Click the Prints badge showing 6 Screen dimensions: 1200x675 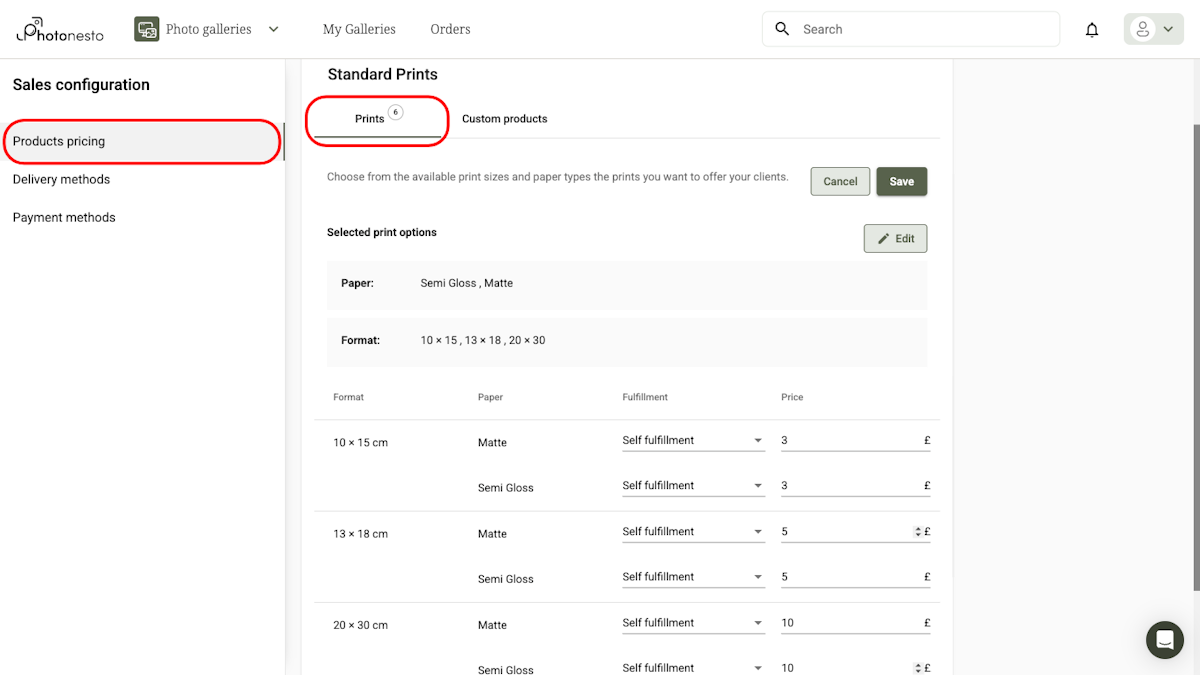point(394,113)
